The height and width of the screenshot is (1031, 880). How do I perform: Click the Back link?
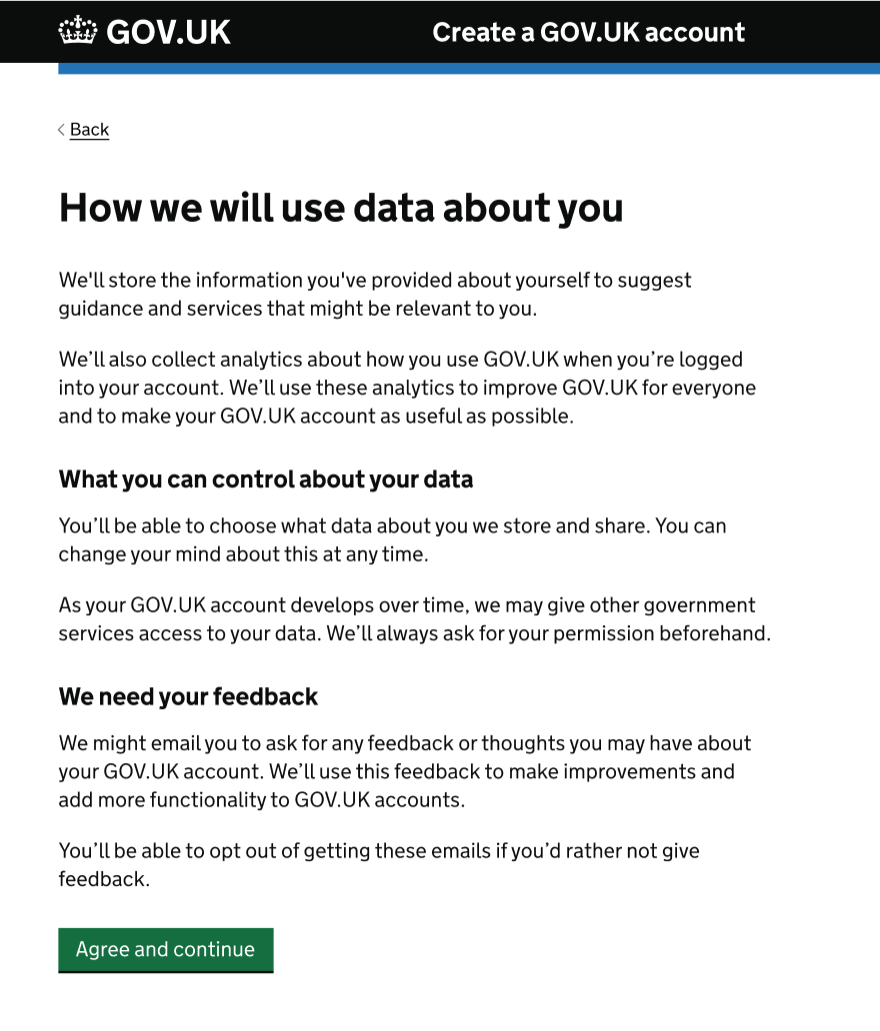[x=88, y=130]
